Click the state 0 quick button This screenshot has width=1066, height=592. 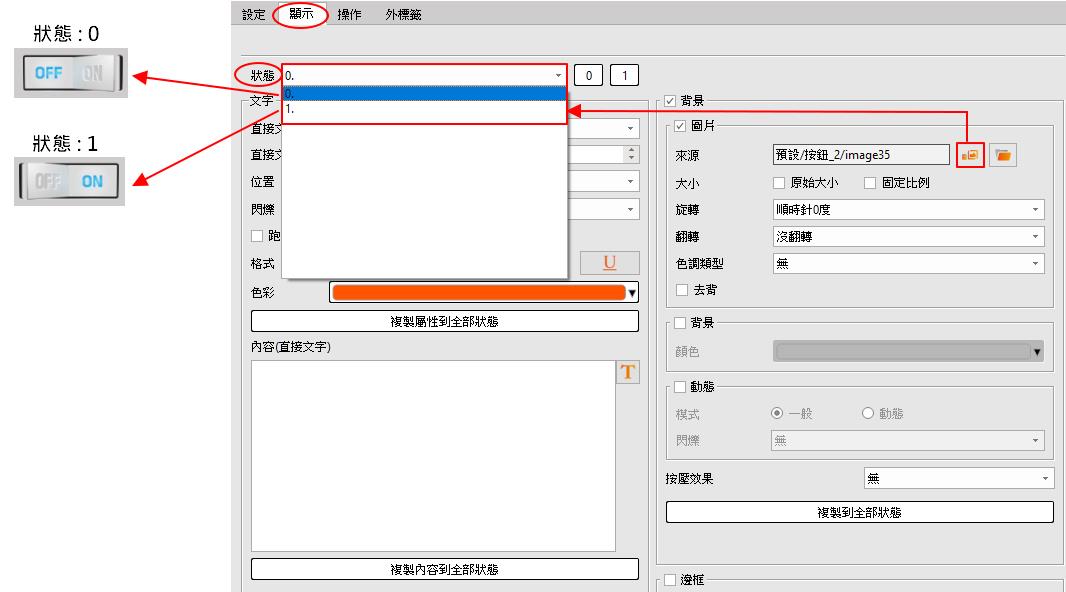tap(590, 75)
